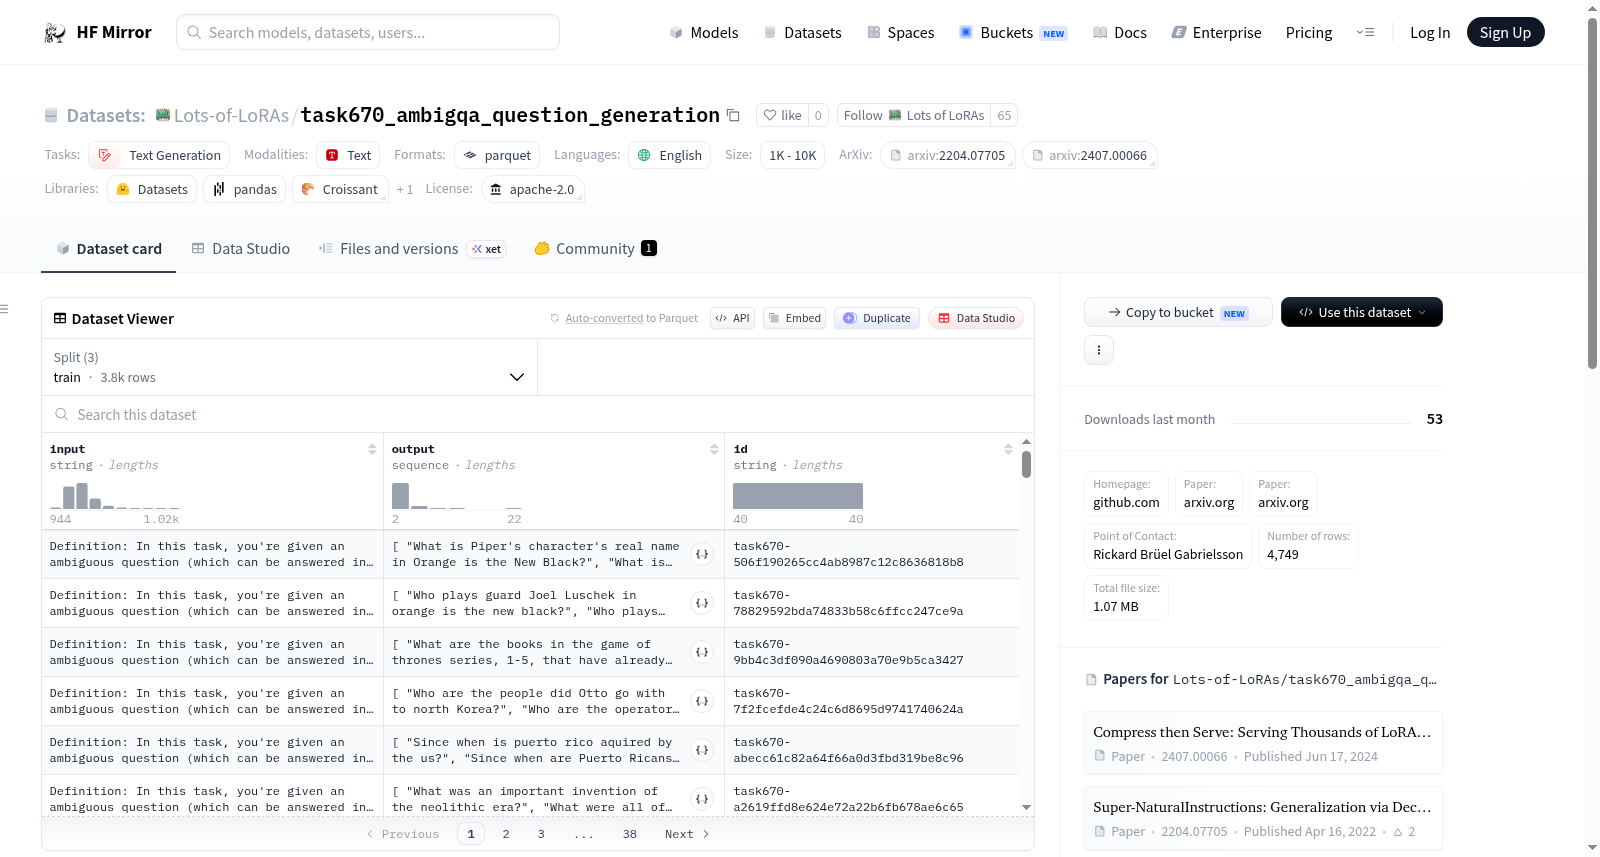Image resolution: width=1600 pixels, height=857 pixels.
Task: Open the apache-2.0 license tag
Action: tap(532, 189)
